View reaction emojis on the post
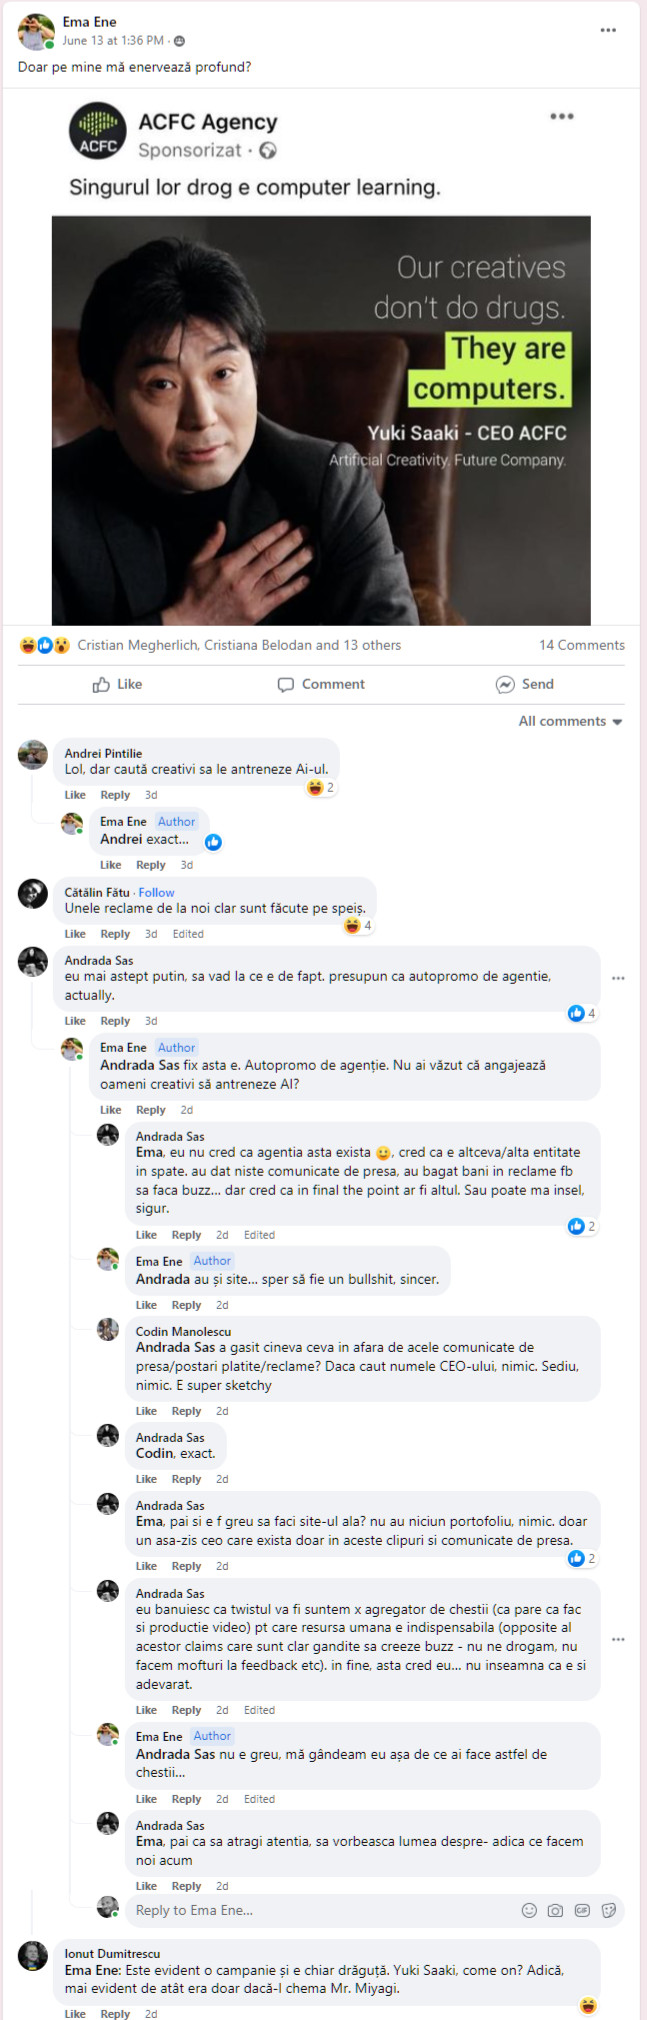647x2020 pixels. (44, 645)
